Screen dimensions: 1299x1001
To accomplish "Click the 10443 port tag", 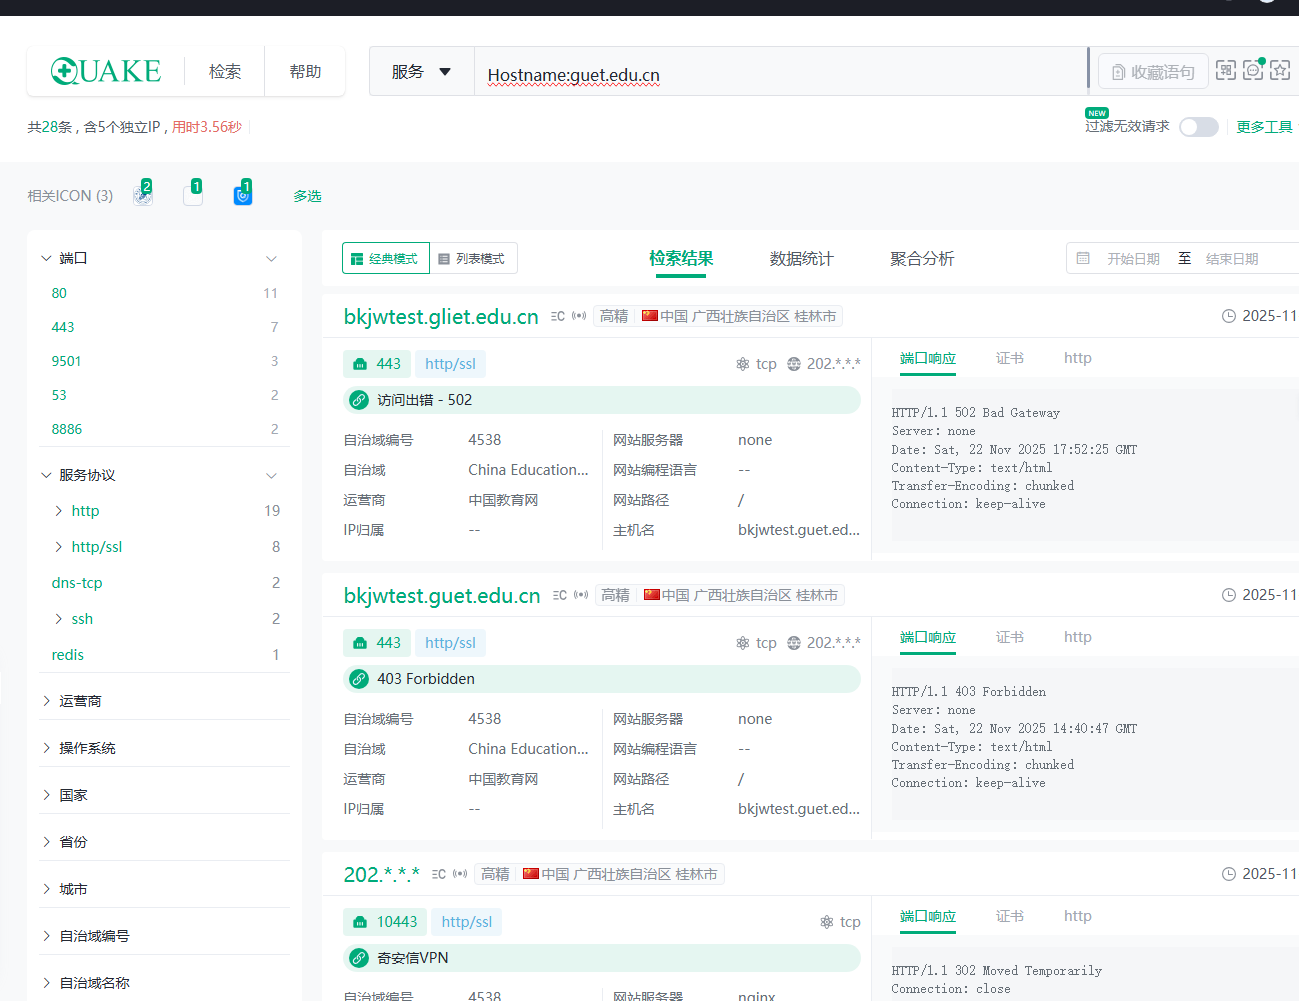I will coord(385,922).
